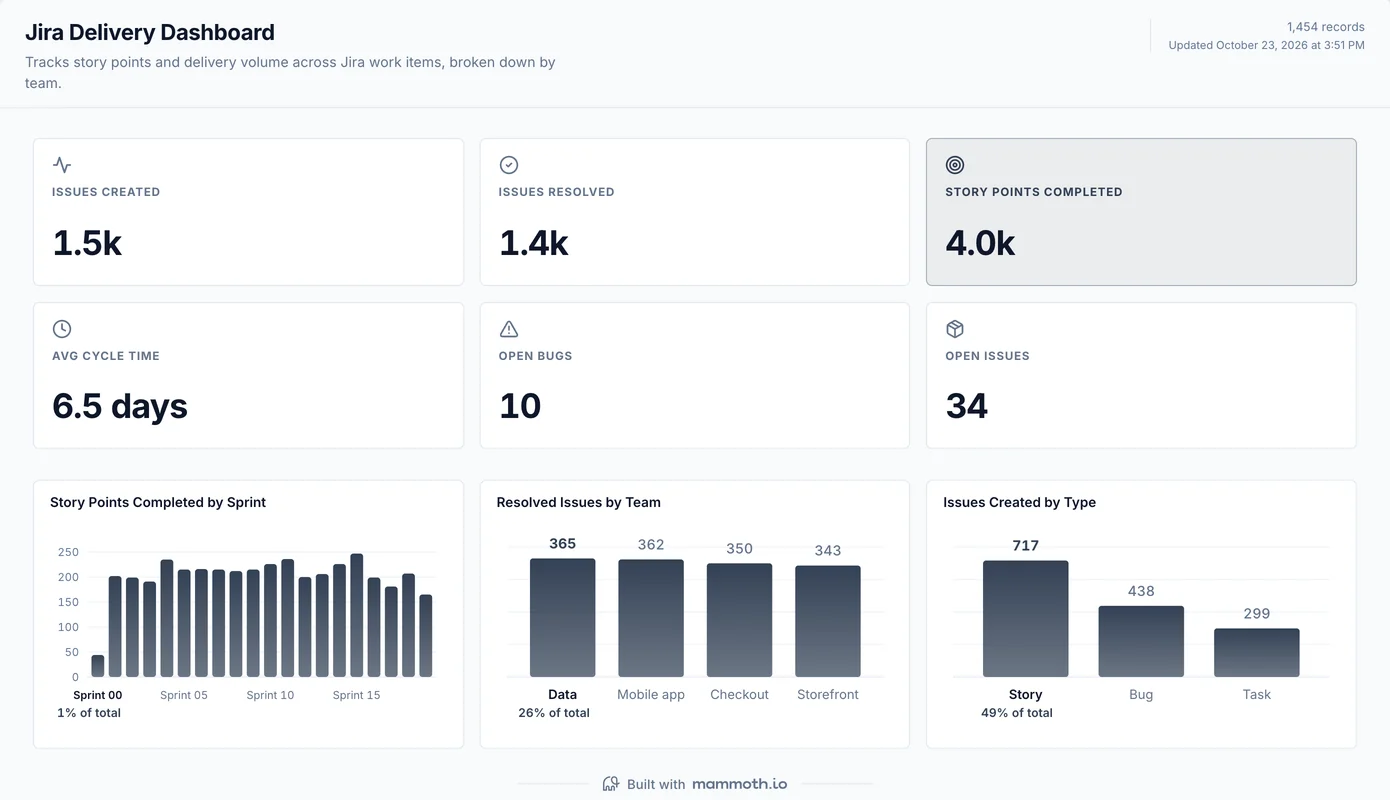Viewport: 1390px width, 800px height.
Task: Click the "Resolved Issues by Team" chart title
Action: pyautogui.click(x=579, y=502)
